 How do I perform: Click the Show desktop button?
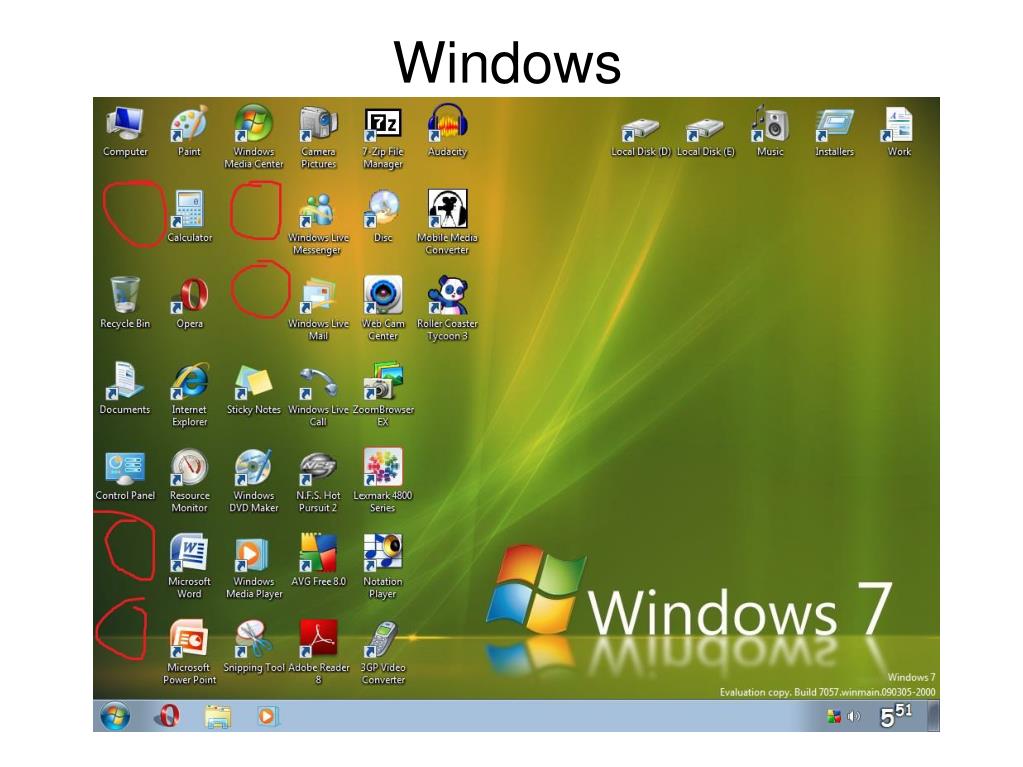[934, 715]
